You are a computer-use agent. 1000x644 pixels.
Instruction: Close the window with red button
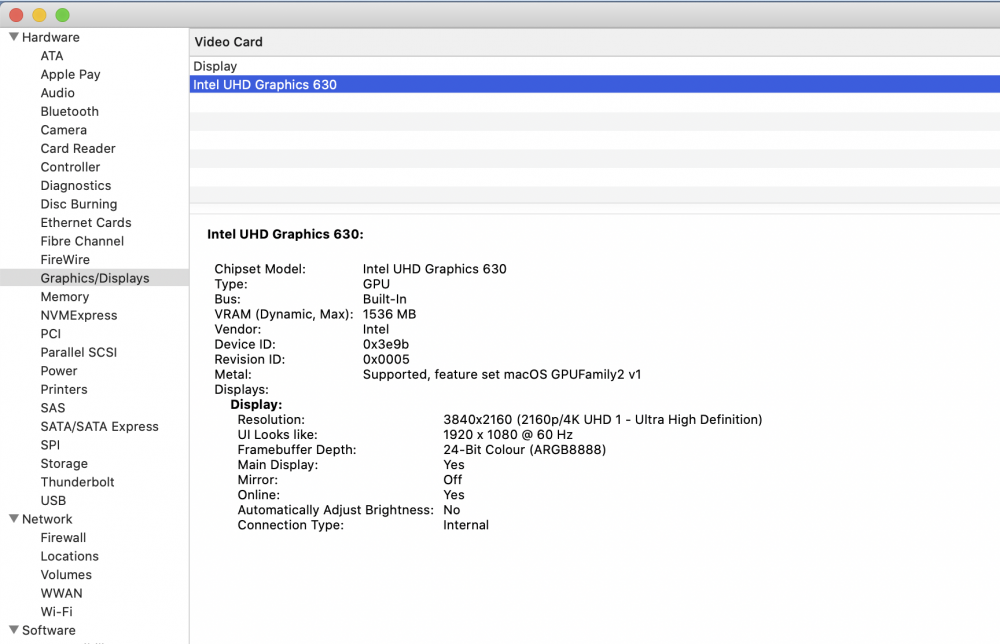point(17,15)
